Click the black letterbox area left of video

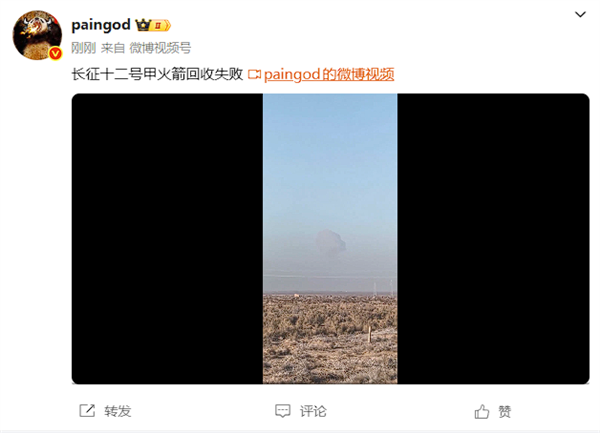167,238
